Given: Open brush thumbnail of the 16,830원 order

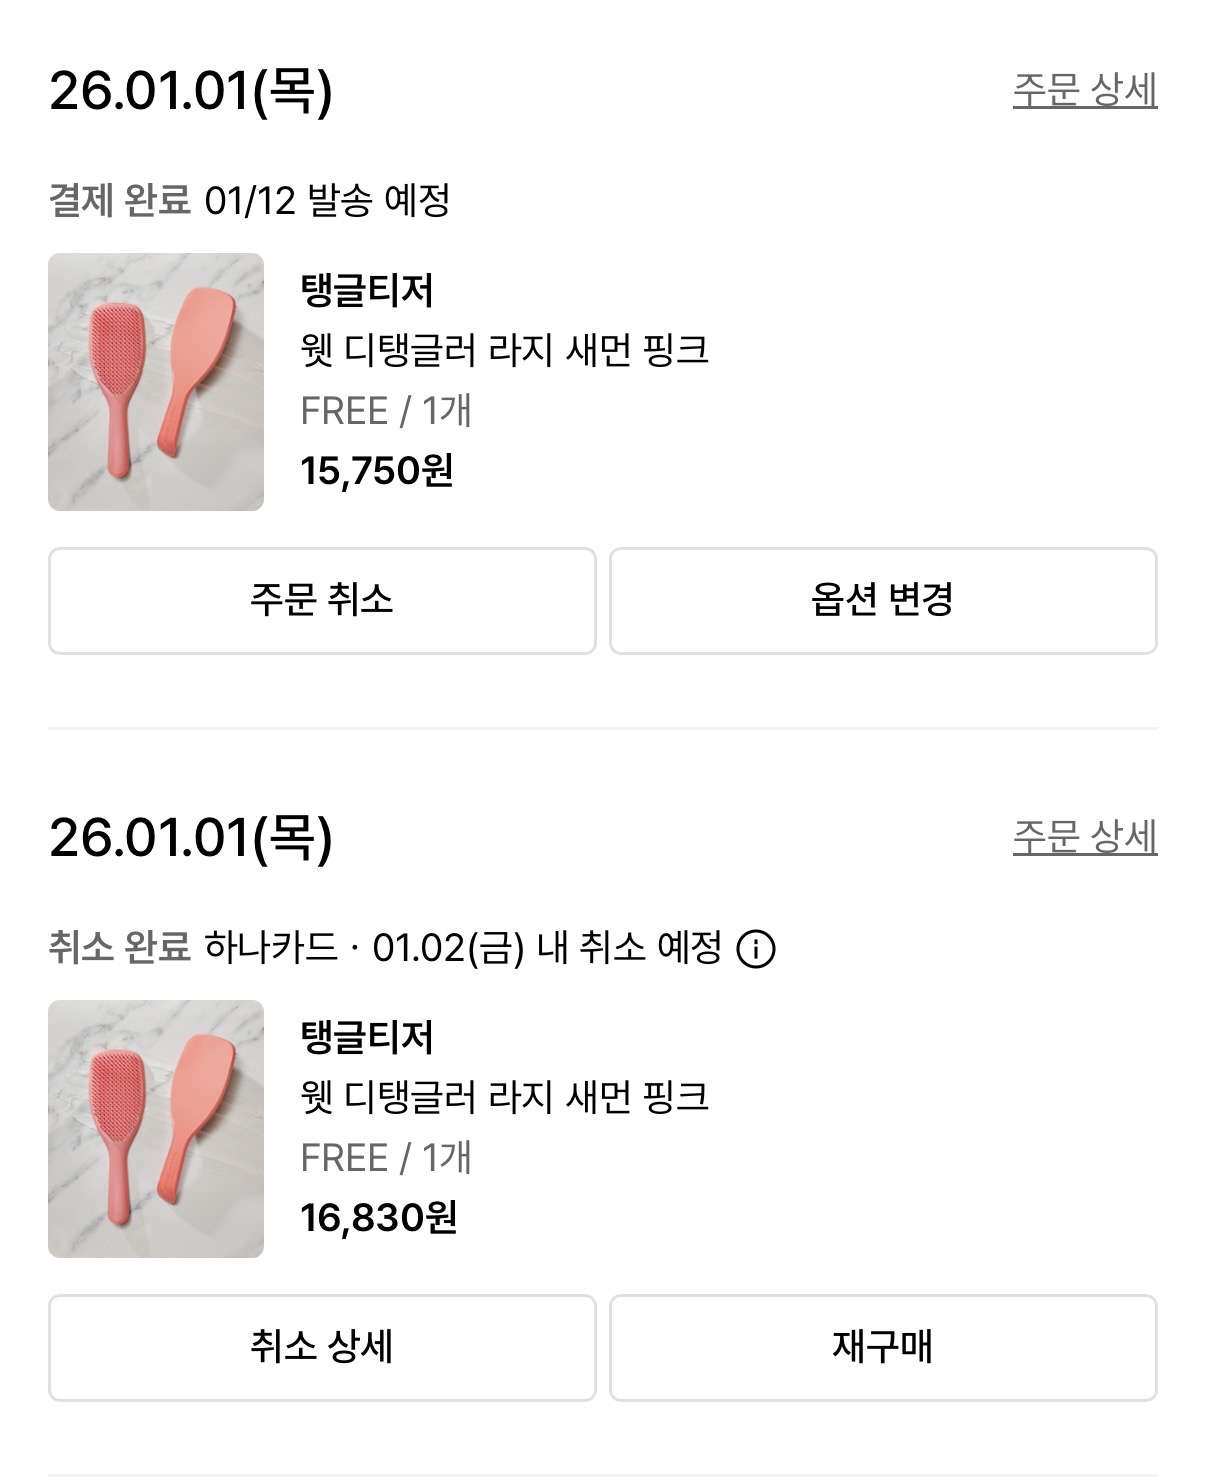Looking at the screenshot, I should click(156, 1128).
